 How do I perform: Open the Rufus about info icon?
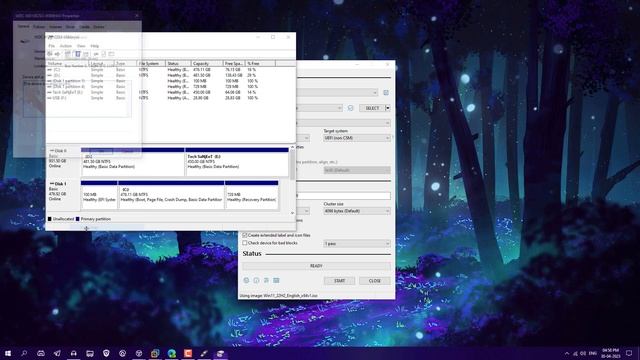point(256,280)
